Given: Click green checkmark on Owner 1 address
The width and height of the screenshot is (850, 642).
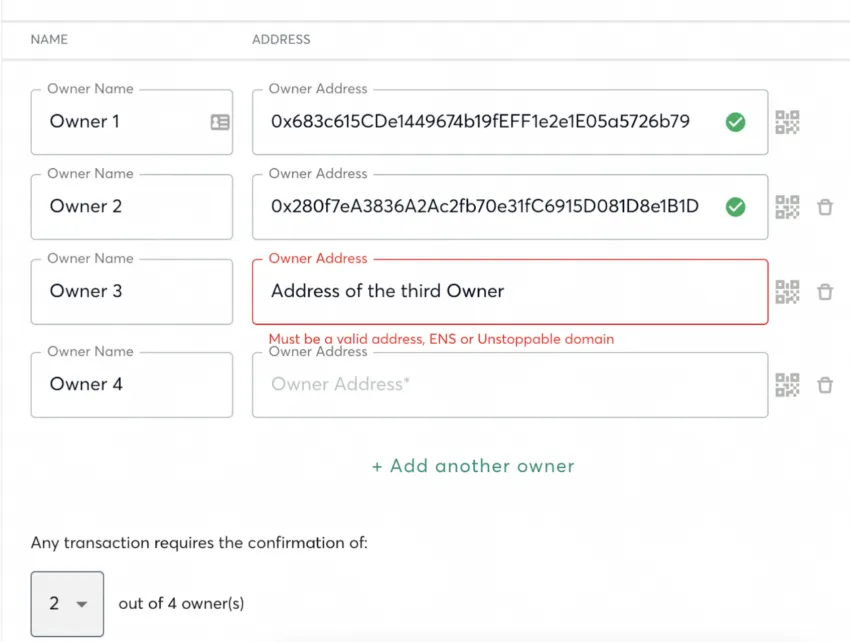Looking at the screenshot, I should pyautogui.click(x=736, y=122).
